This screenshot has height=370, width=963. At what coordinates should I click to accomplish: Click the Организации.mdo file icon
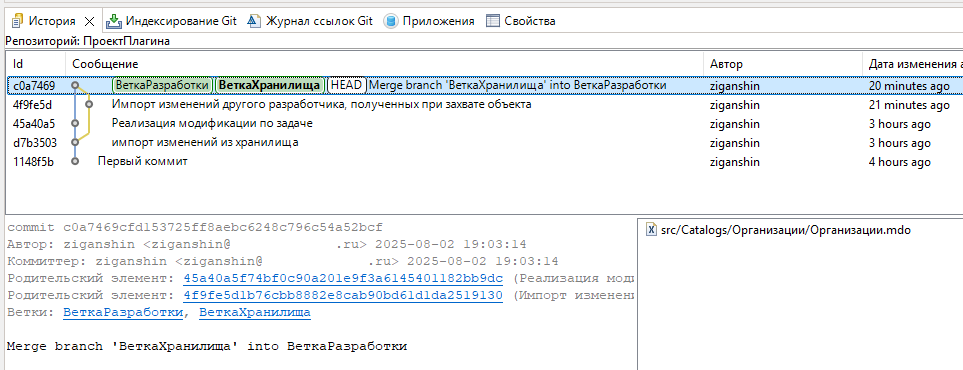[651, 230]
